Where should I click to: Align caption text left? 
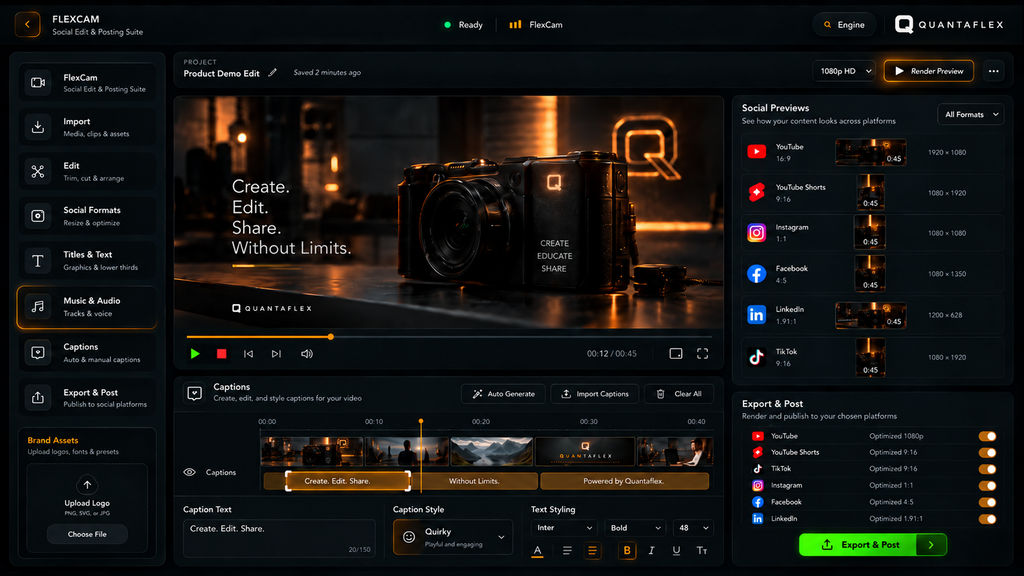coord(567,551)
